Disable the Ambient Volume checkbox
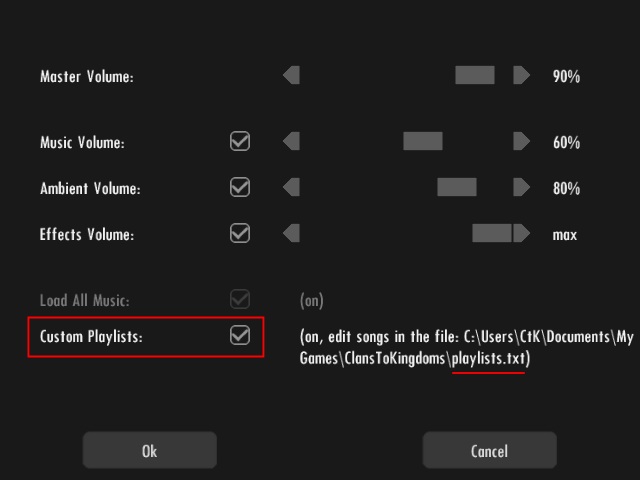Viewport: 640px width, 480px height. (x=240, y=187)
